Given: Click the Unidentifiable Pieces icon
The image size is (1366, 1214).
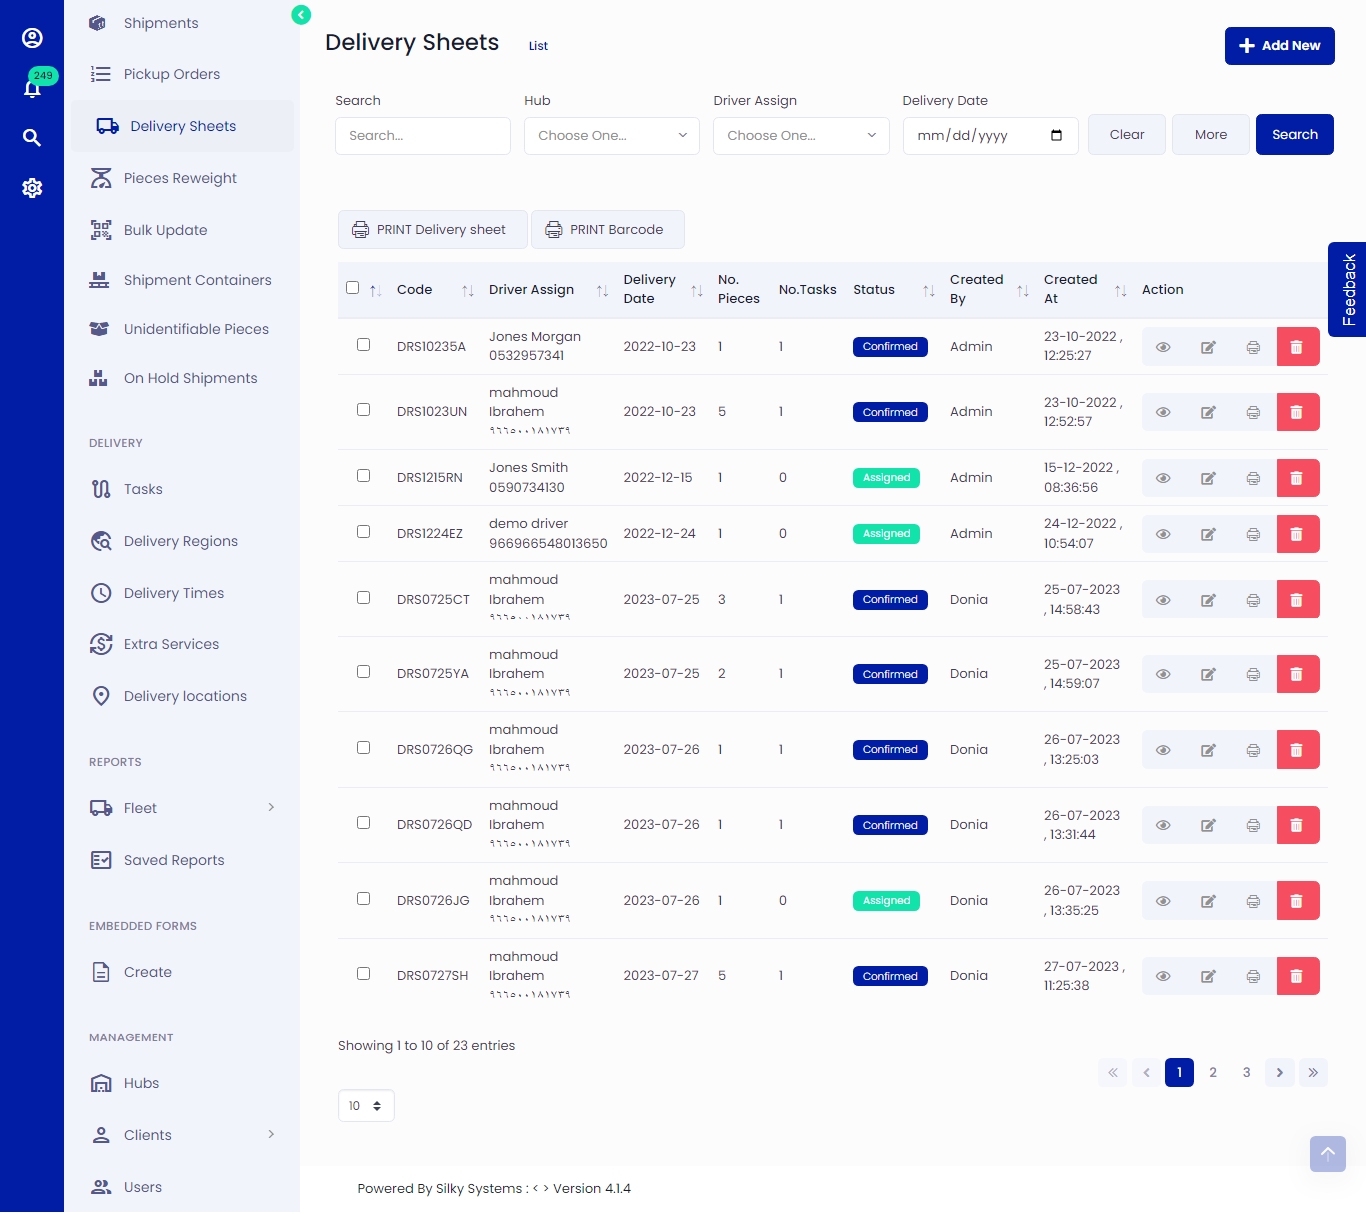Looking at the screenshot, I should click(101, 328).
